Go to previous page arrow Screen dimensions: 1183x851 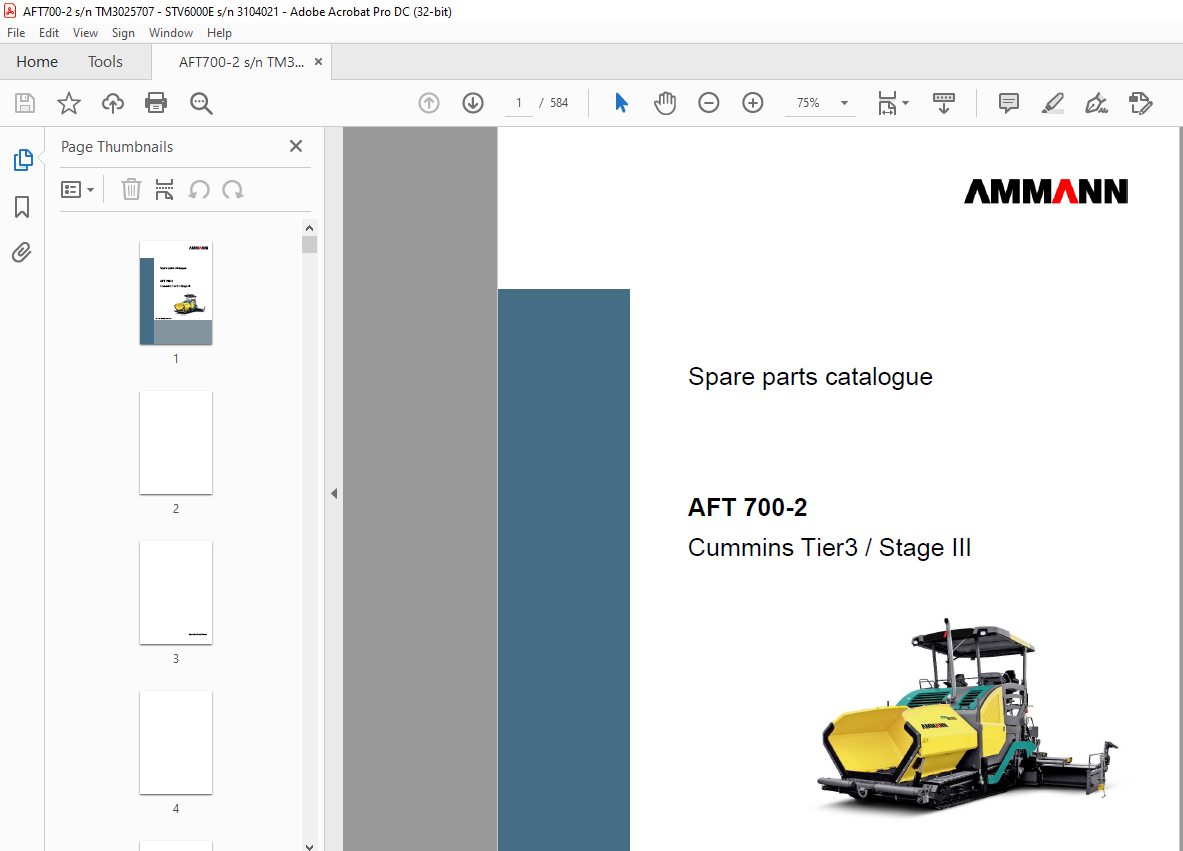coord(429,103)
